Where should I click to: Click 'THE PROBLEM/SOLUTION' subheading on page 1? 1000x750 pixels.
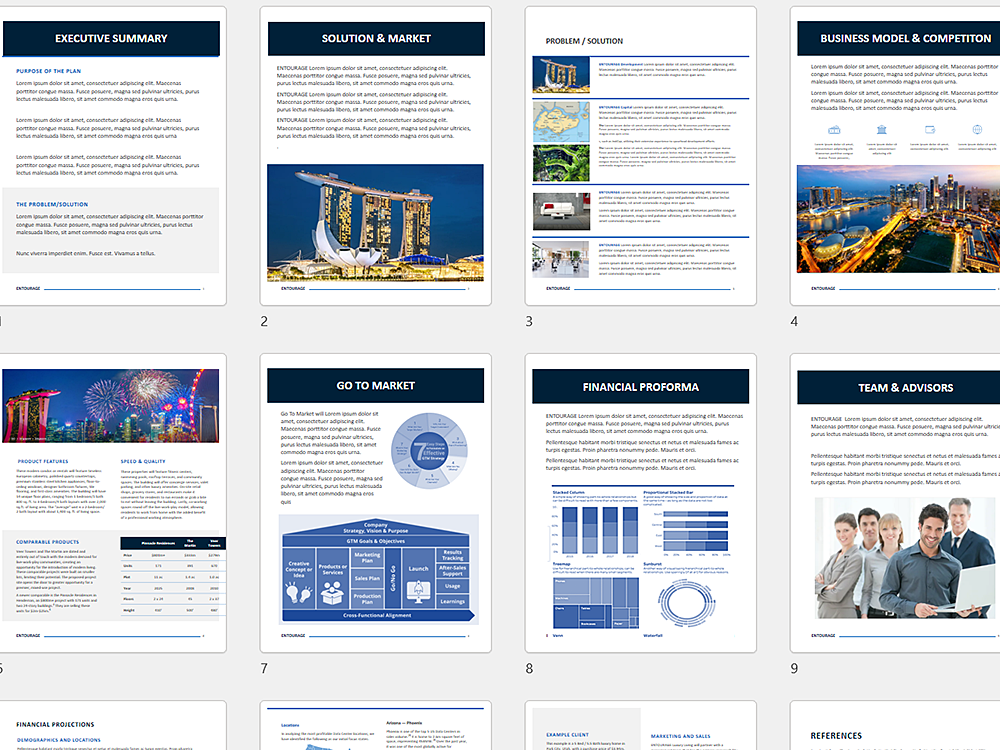[52, 205]
